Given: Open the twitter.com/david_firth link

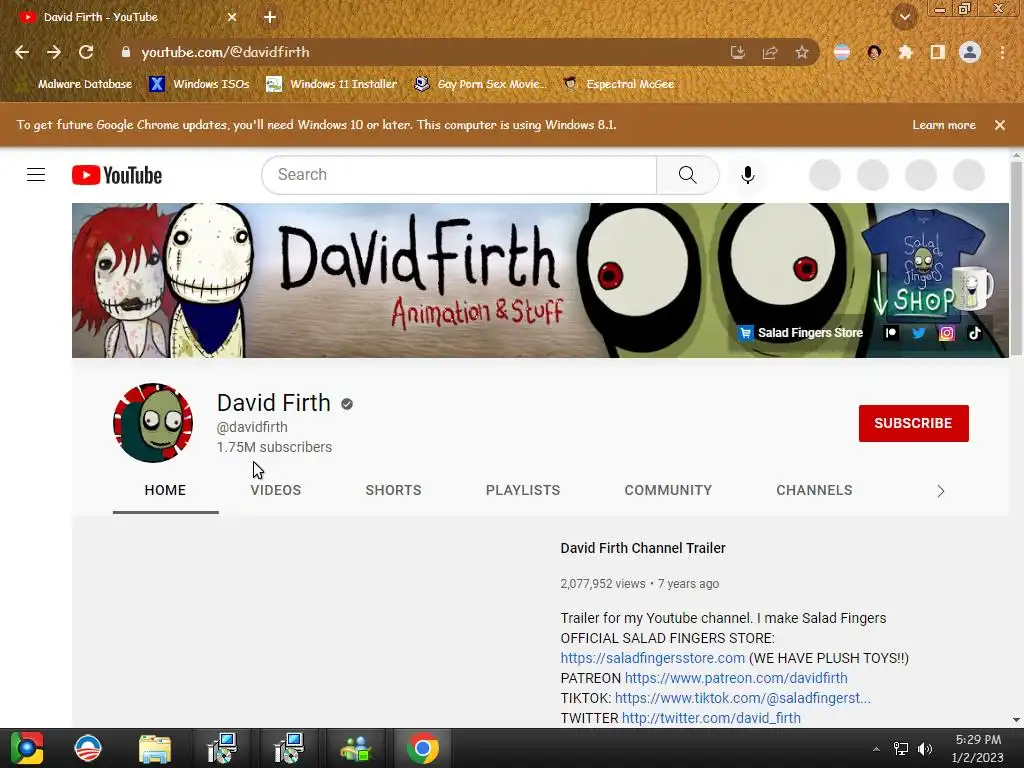Looking at the screenshot, I should pos(711,718).
